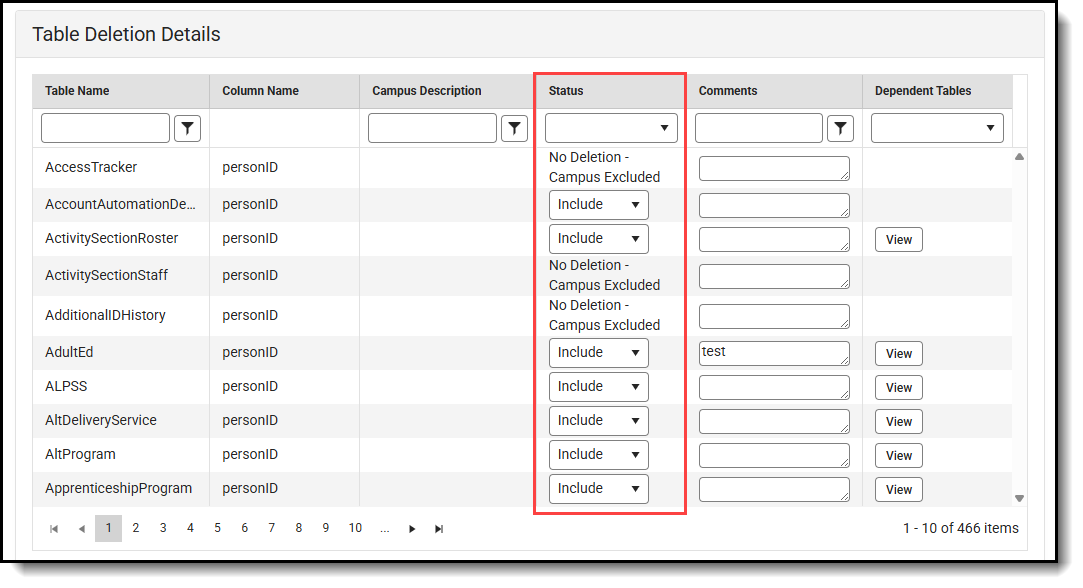Select page 2 in the pagination bar
The image size is (1083, 588).
(x=135, y=528)
